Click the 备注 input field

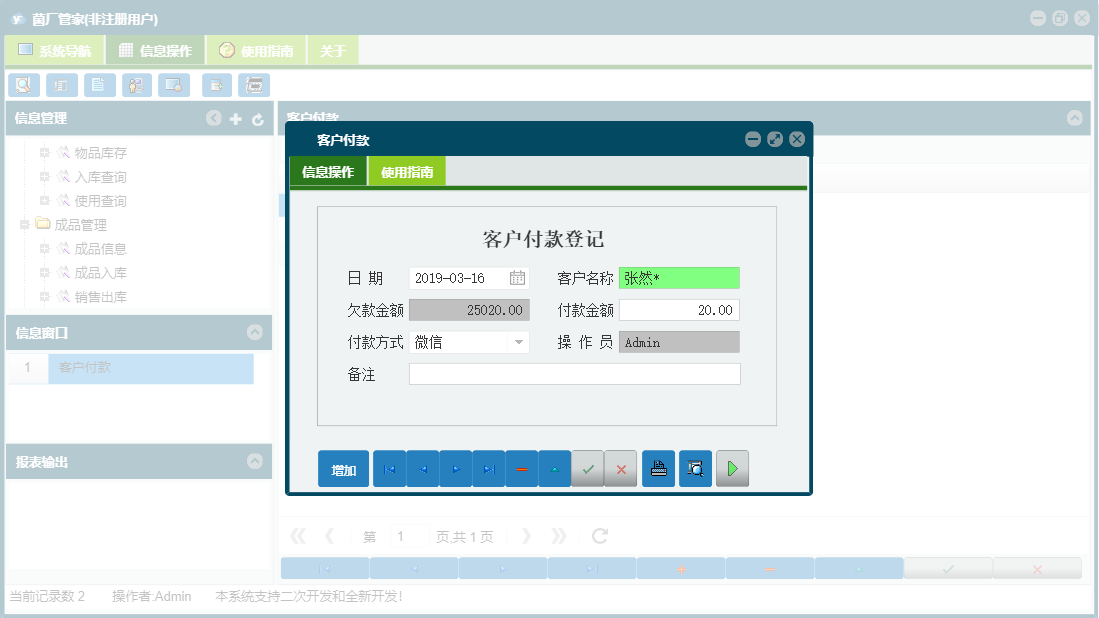[x=575, y=373]
